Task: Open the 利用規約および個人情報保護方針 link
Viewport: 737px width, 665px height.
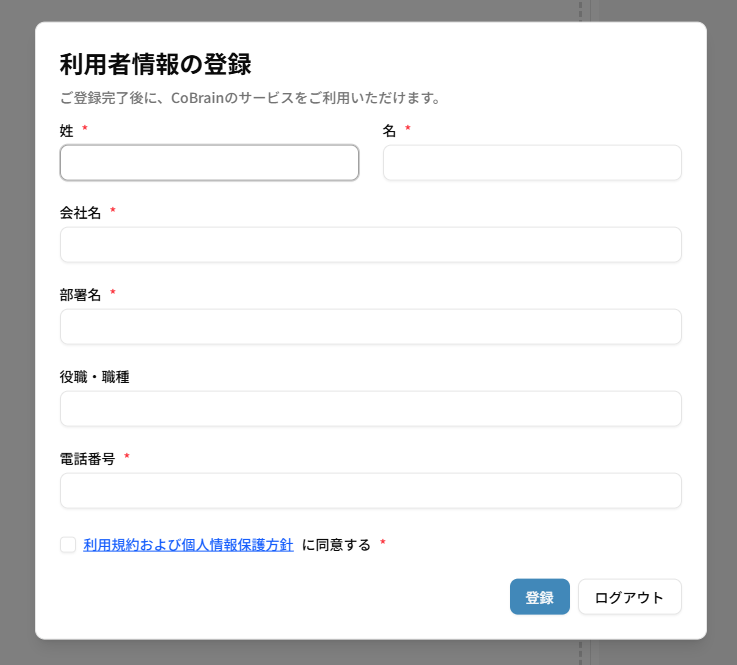Action: click(x=188, y=545)
